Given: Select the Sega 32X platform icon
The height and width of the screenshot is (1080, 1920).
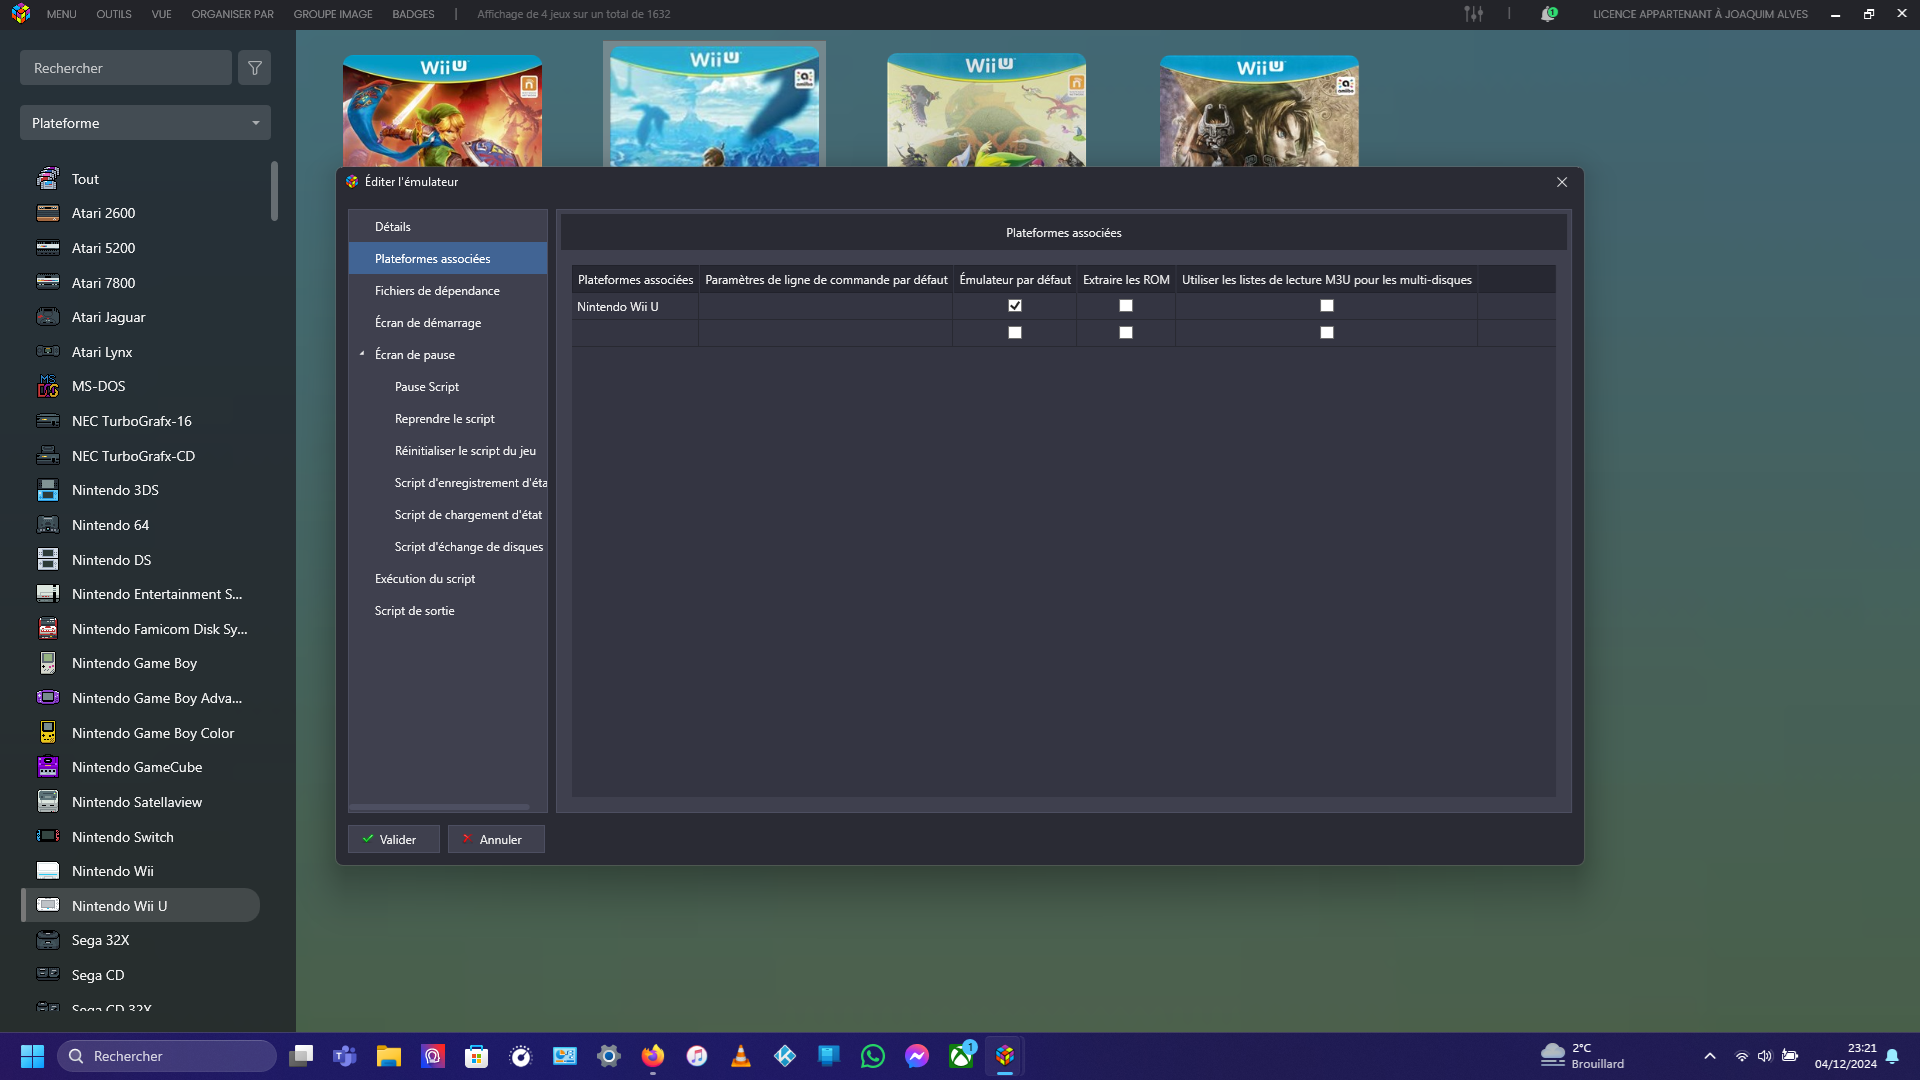Looking at the screenshot, I should tap(48, 940).
